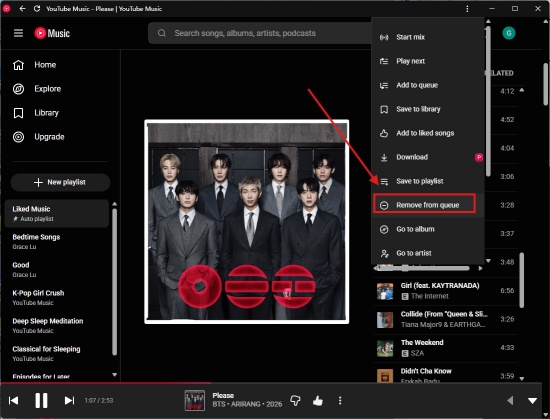Screen dimensions: 550x419
Task: Open Classical for Sleeping playlist
Action: pyautogui.click(x=57, y=354)
